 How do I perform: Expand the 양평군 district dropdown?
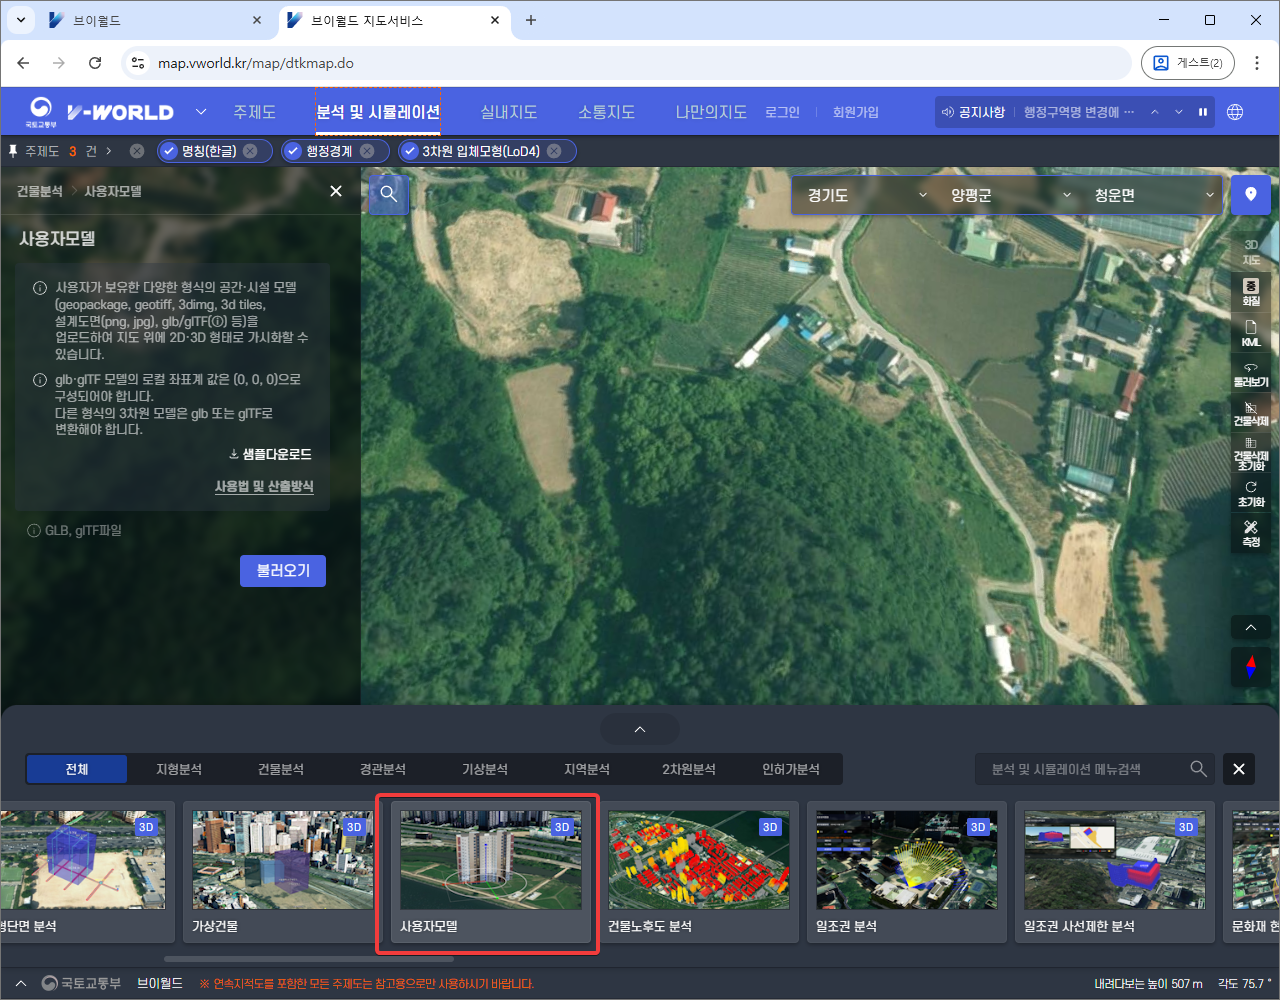tap(1010, 195)
